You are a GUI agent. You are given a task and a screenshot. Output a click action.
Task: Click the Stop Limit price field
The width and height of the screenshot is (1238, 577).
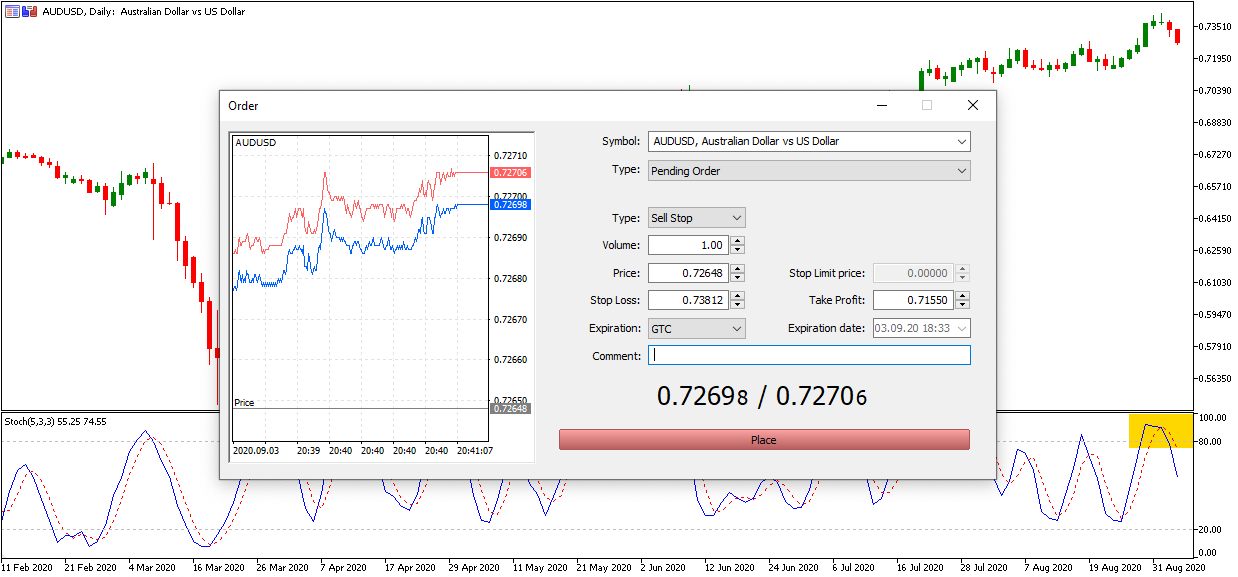point(914,273)
